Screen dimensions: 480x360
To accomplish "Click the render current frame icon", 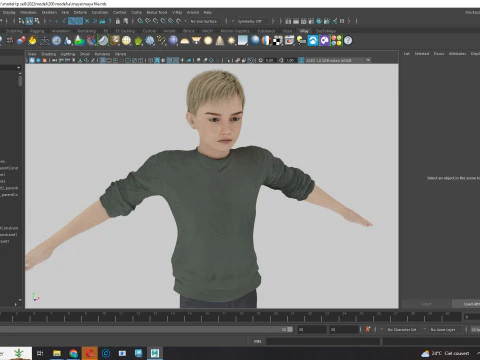I will coord(296,21).
